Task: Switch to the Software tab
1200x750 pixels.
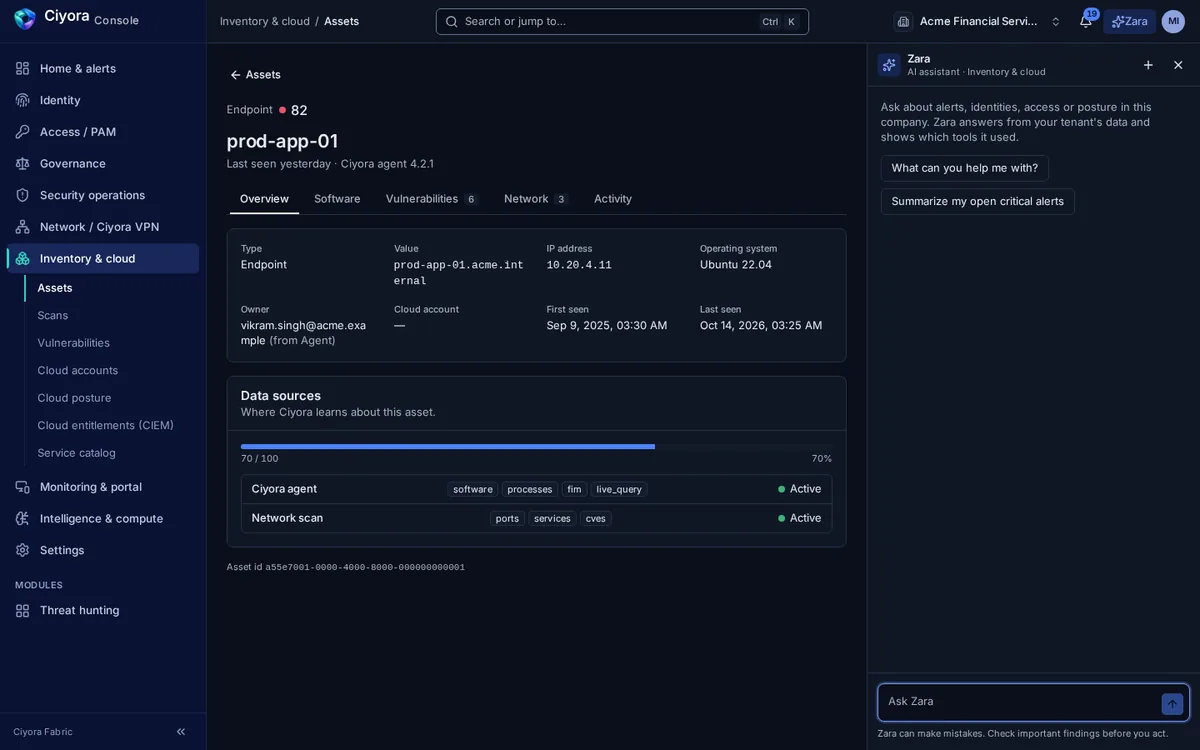Action: [337, 199]
